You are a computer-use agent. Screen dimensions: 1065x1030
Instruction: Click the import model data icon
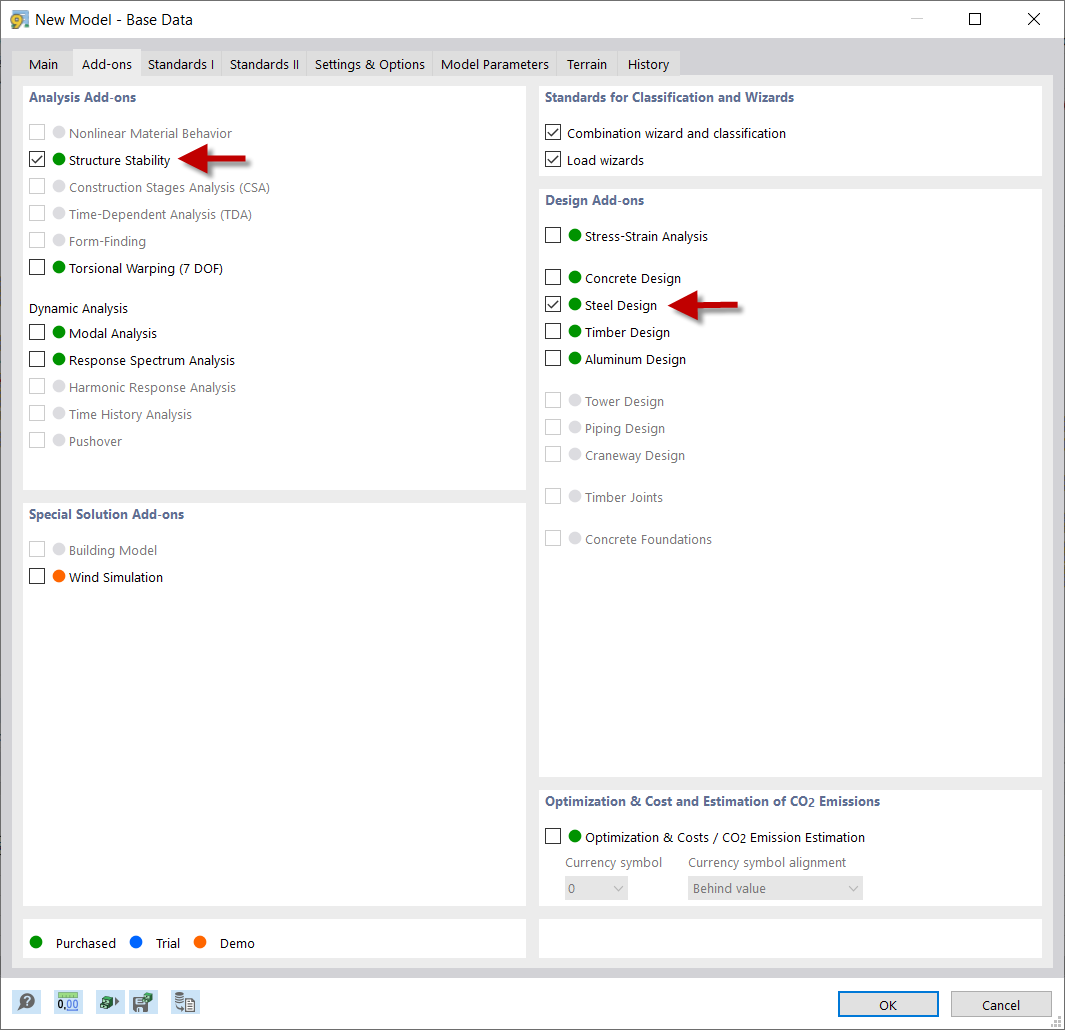coord(109,1001)
